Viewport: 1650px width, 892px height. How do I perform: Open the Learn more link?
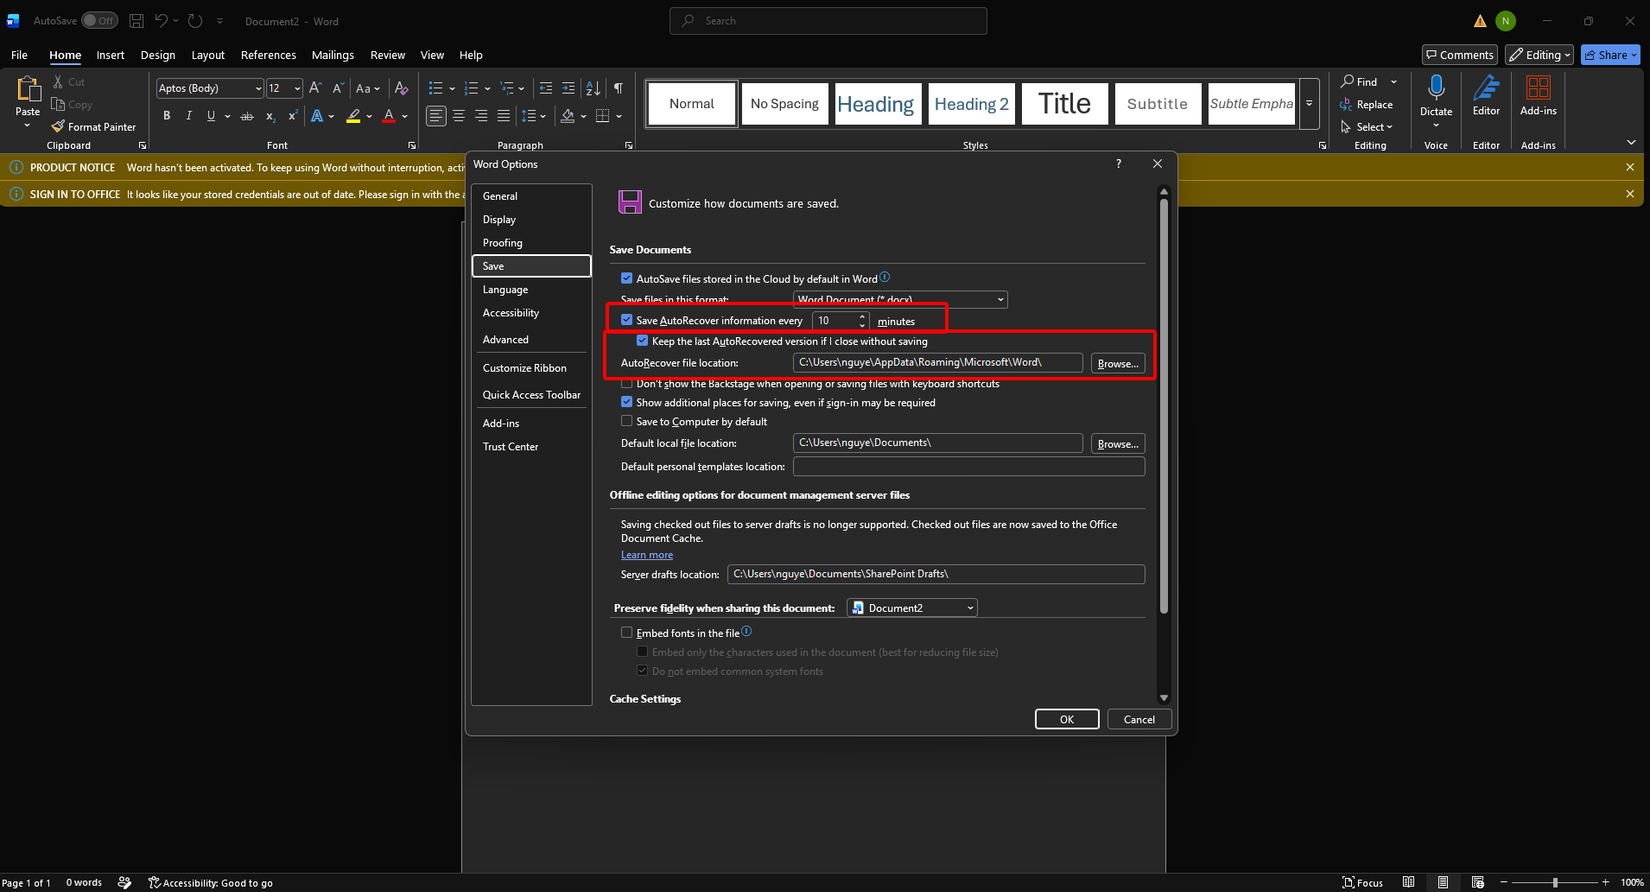[647, 555]
